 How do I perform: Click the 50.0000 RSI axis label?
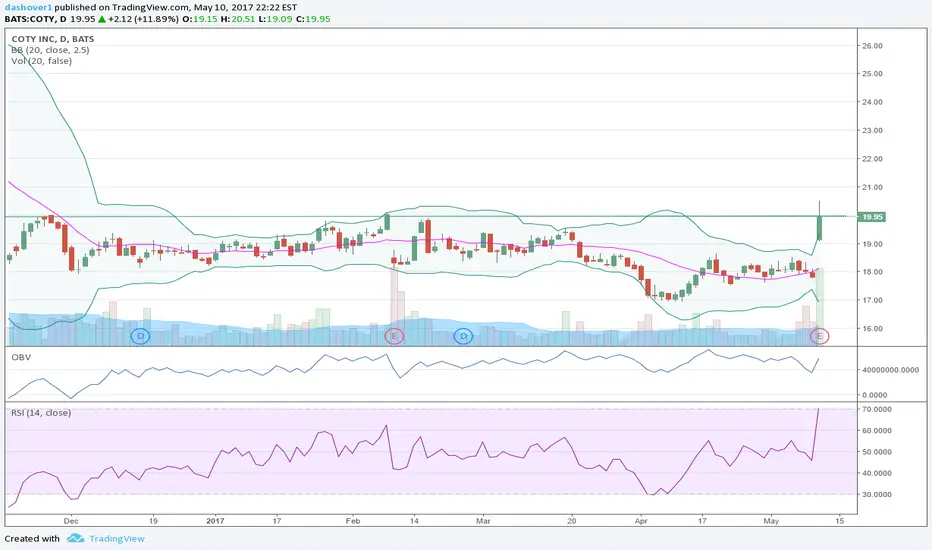(x=877, y=452)
